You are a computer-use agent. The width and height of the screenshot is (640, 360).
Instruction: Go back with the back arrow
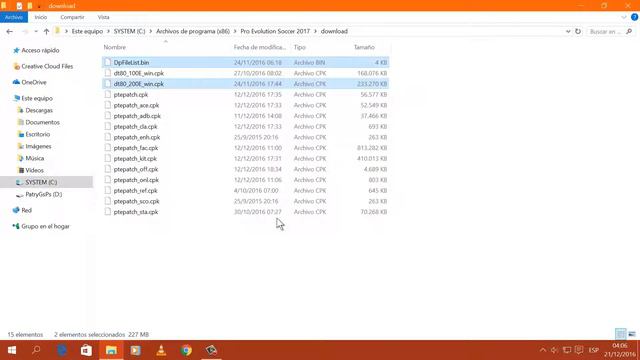(9, 31)
